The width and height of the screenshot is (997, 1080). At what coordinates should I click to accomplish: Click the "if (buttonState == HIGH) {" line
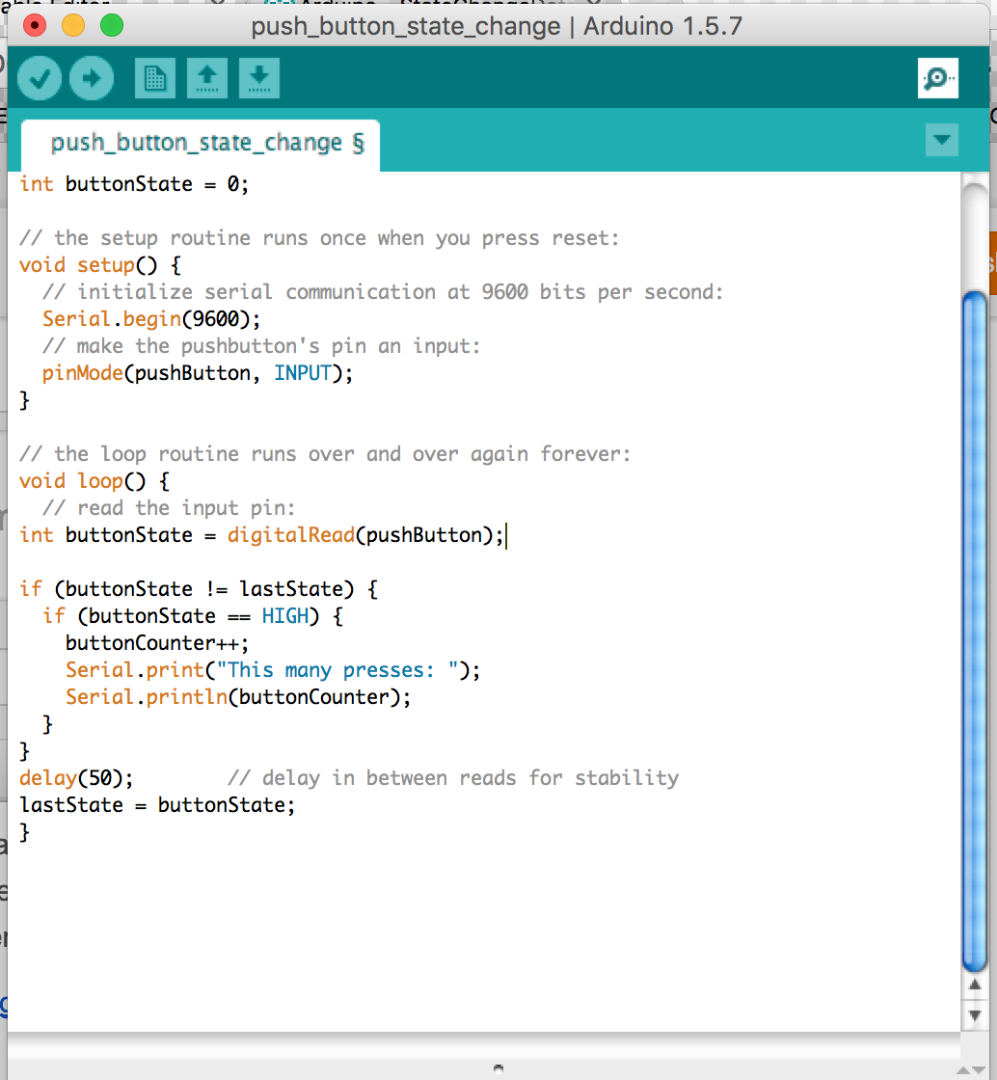[x=192, y=616]
